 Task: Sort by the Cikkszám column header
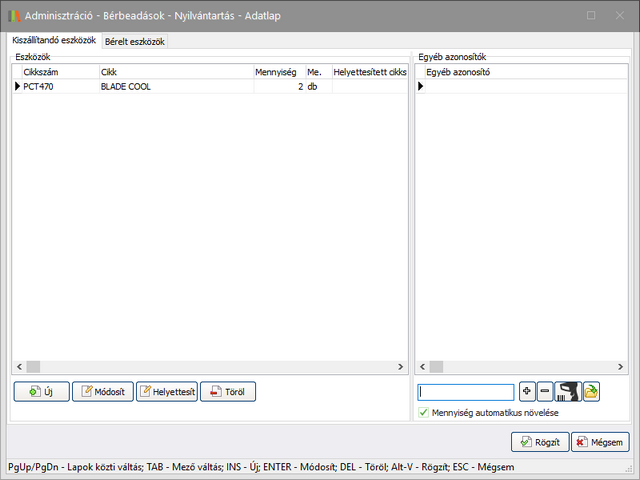click(x=58, y=72)
